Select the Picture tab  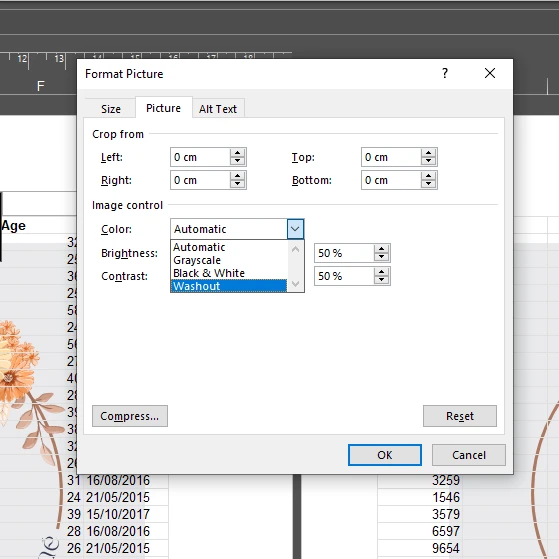(x=164, y=108)
